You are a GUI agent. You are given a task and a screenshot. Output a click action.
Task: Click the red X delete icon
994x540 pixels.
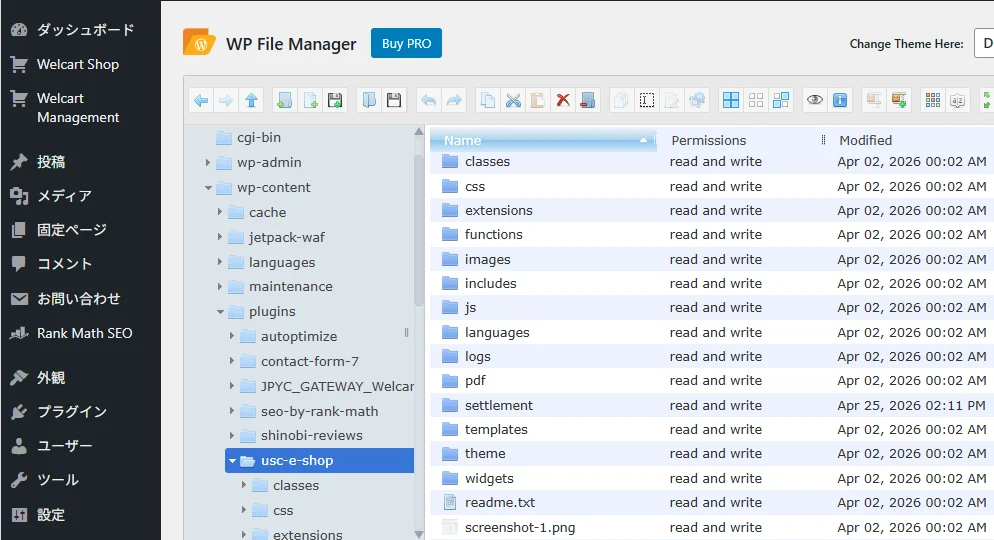coord(563,100)
